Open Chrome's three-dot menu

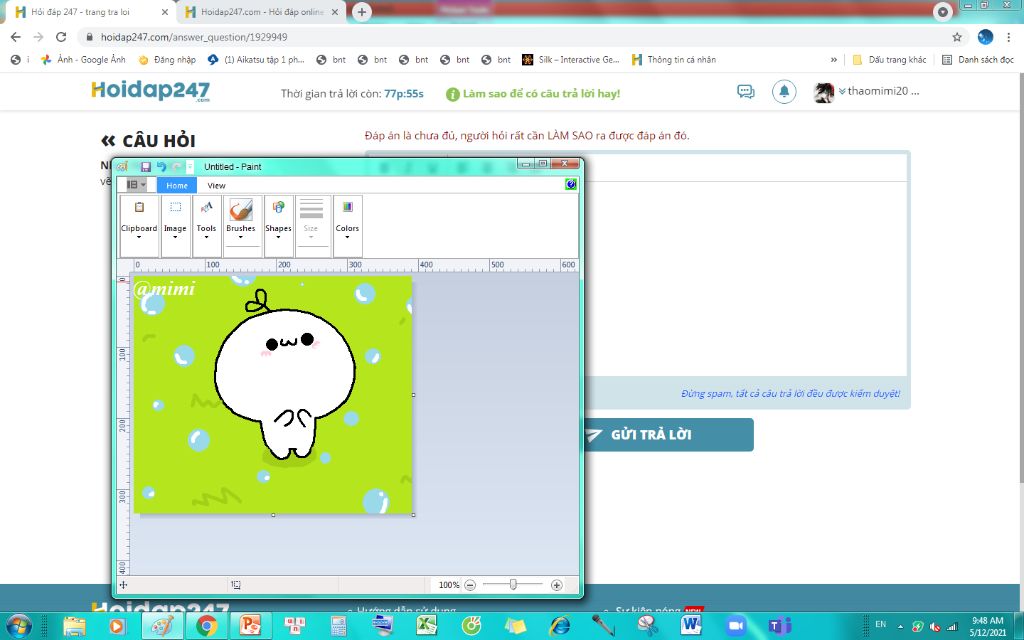pyautogui.click(x=1009, y=37)
